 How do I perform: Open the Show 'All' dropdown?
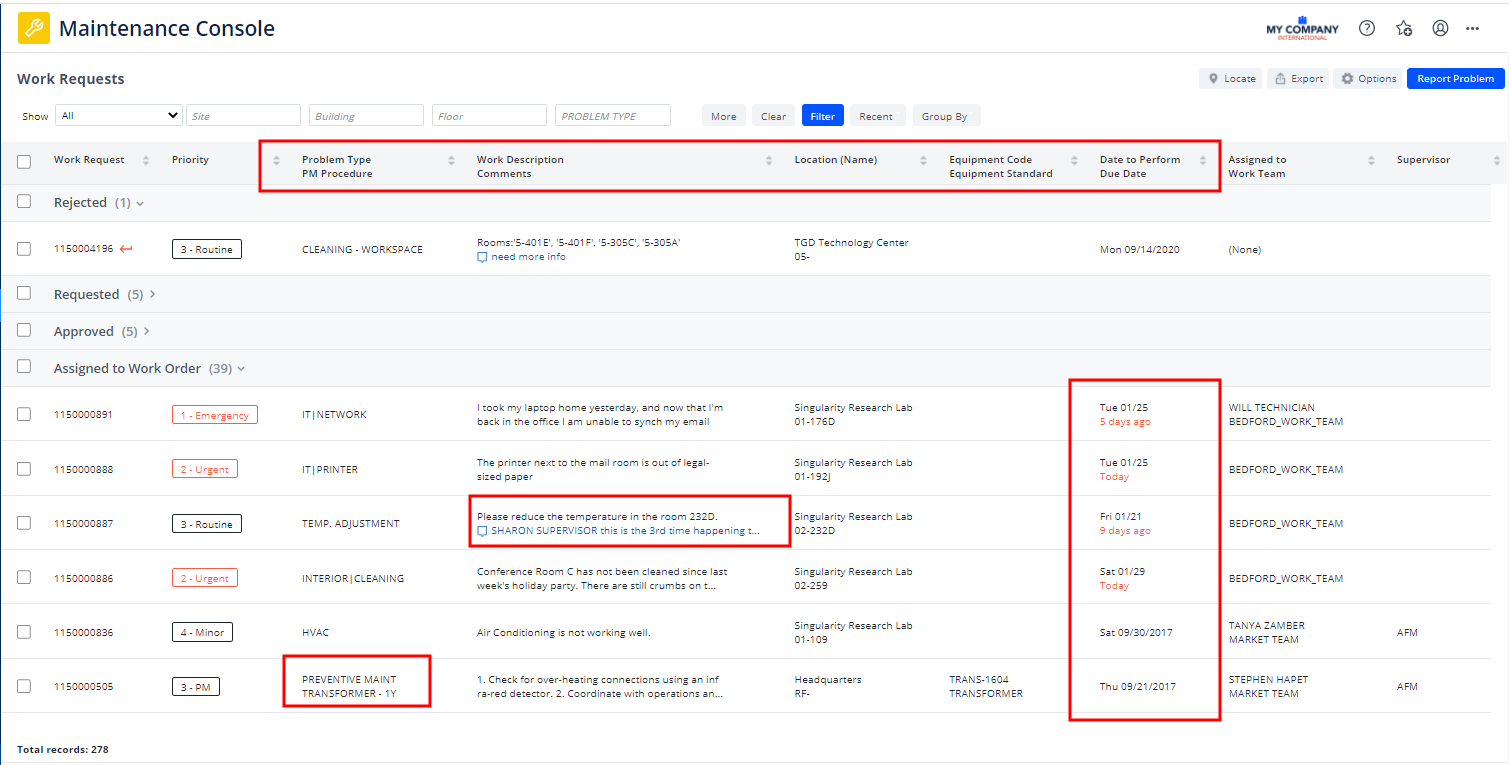pyautogui.click(x=118, y=115)
